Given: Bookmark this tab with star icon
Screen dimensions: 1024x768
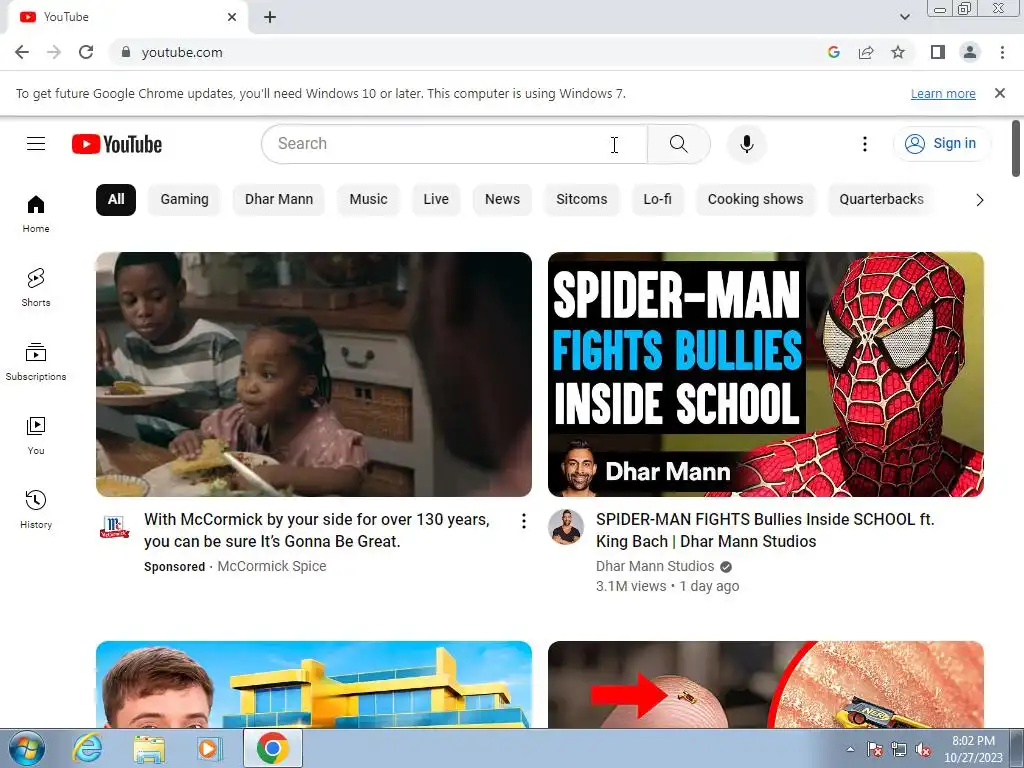Looking at the screenshot, I should [x=898, y=52].
